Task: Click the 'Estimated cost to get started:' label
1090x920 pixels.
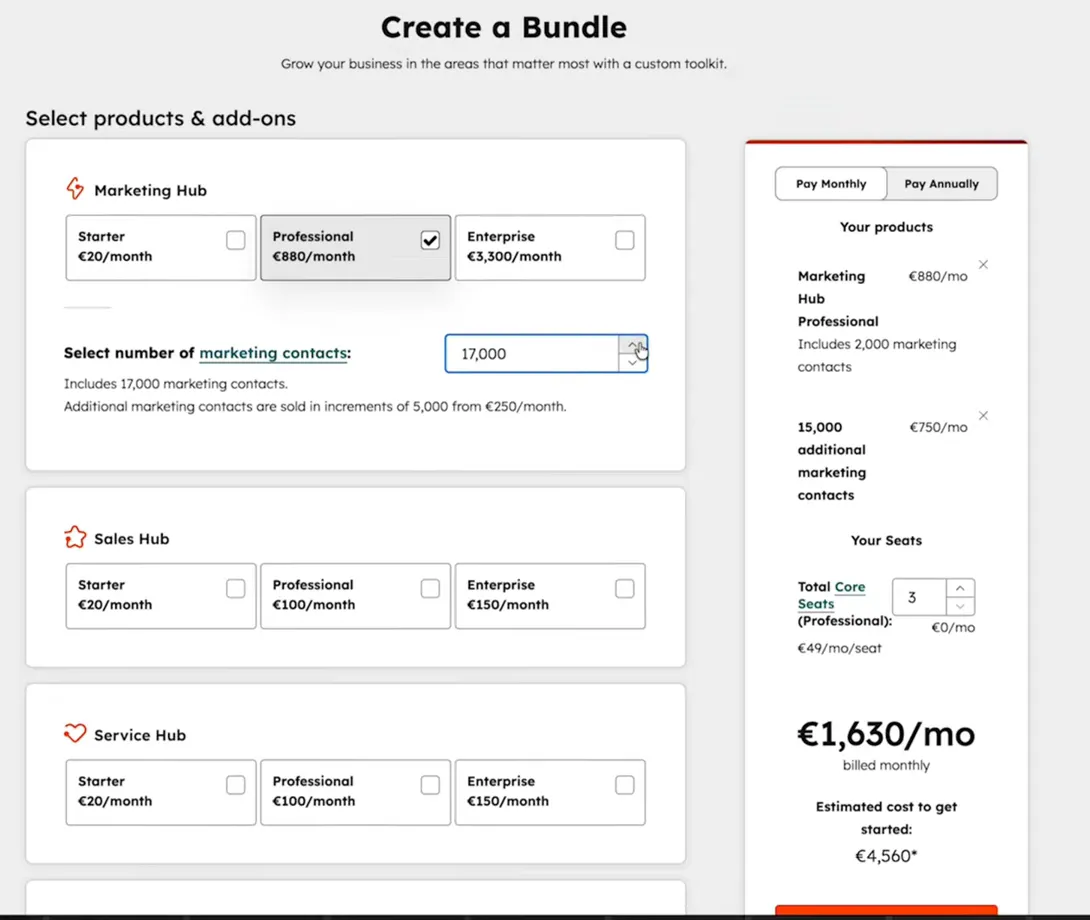Action: [886, 818]
